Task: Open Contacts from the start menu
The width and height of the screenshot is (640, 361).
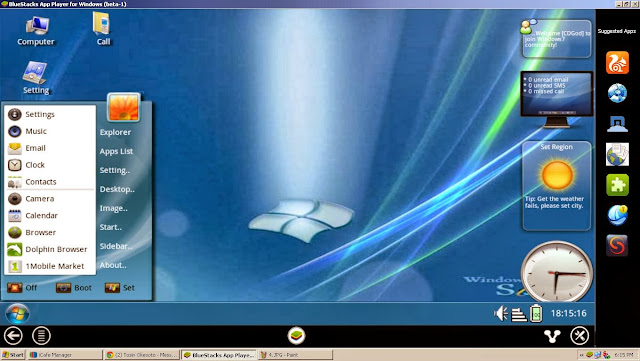Action: click(x=50, y=182)
